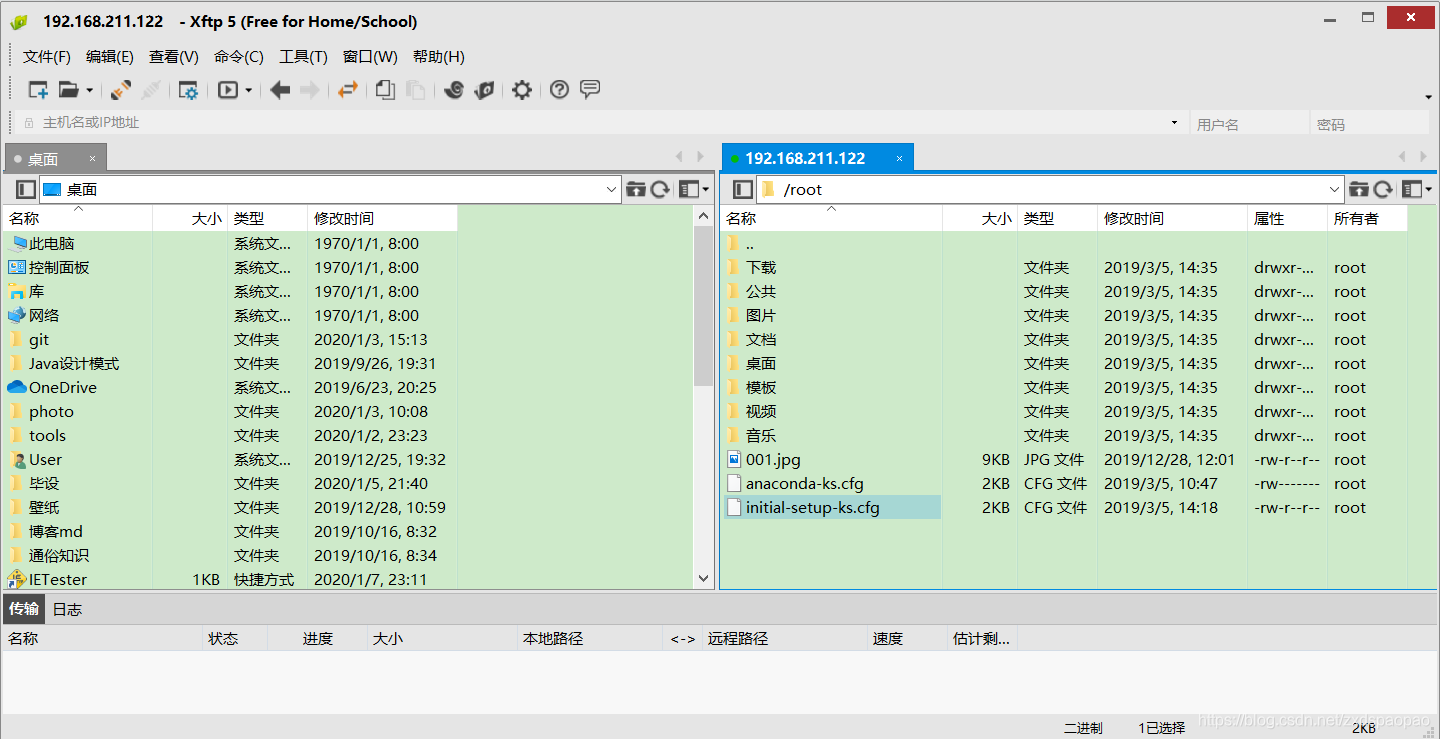
Task: Sort local files by 大小 column
Action: [190, 218]
